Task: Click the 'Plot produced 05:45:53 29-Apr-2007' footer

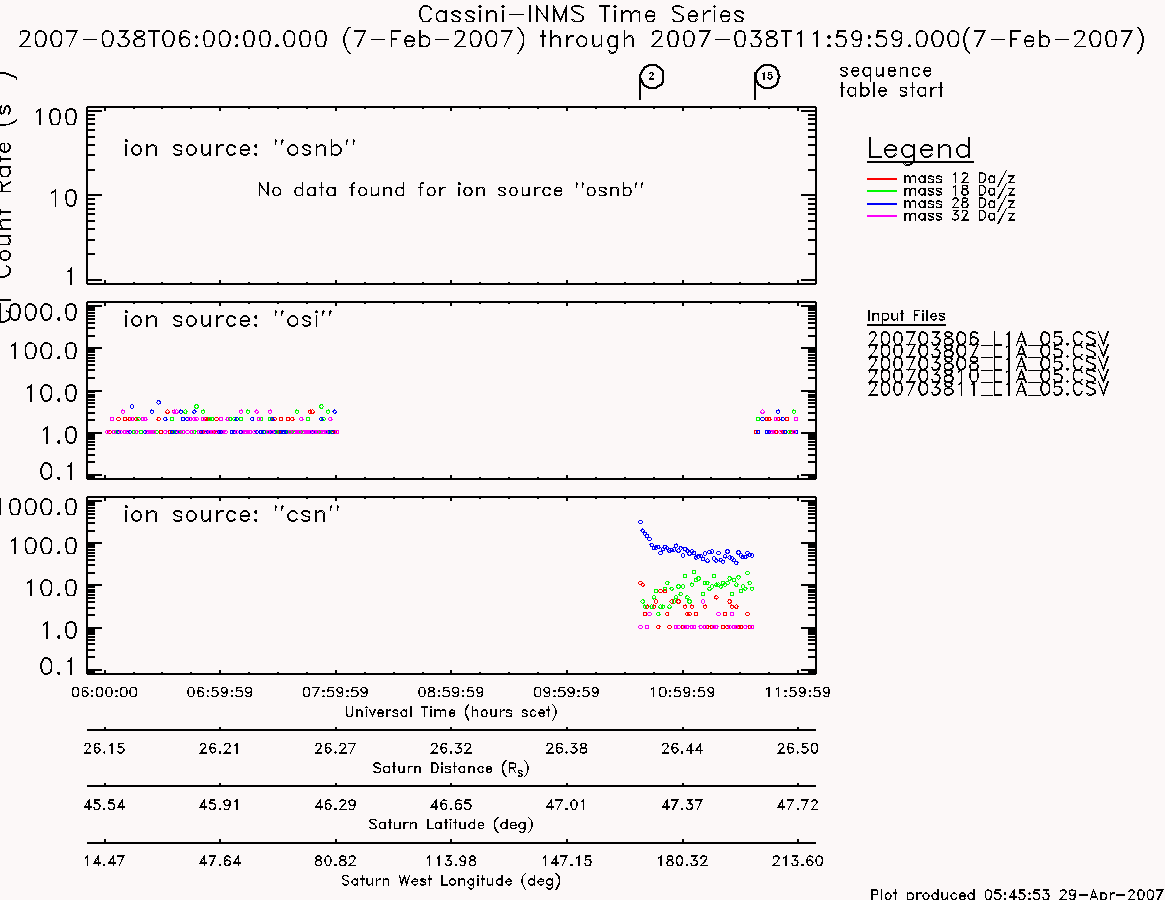Action: coord(1016,893)
